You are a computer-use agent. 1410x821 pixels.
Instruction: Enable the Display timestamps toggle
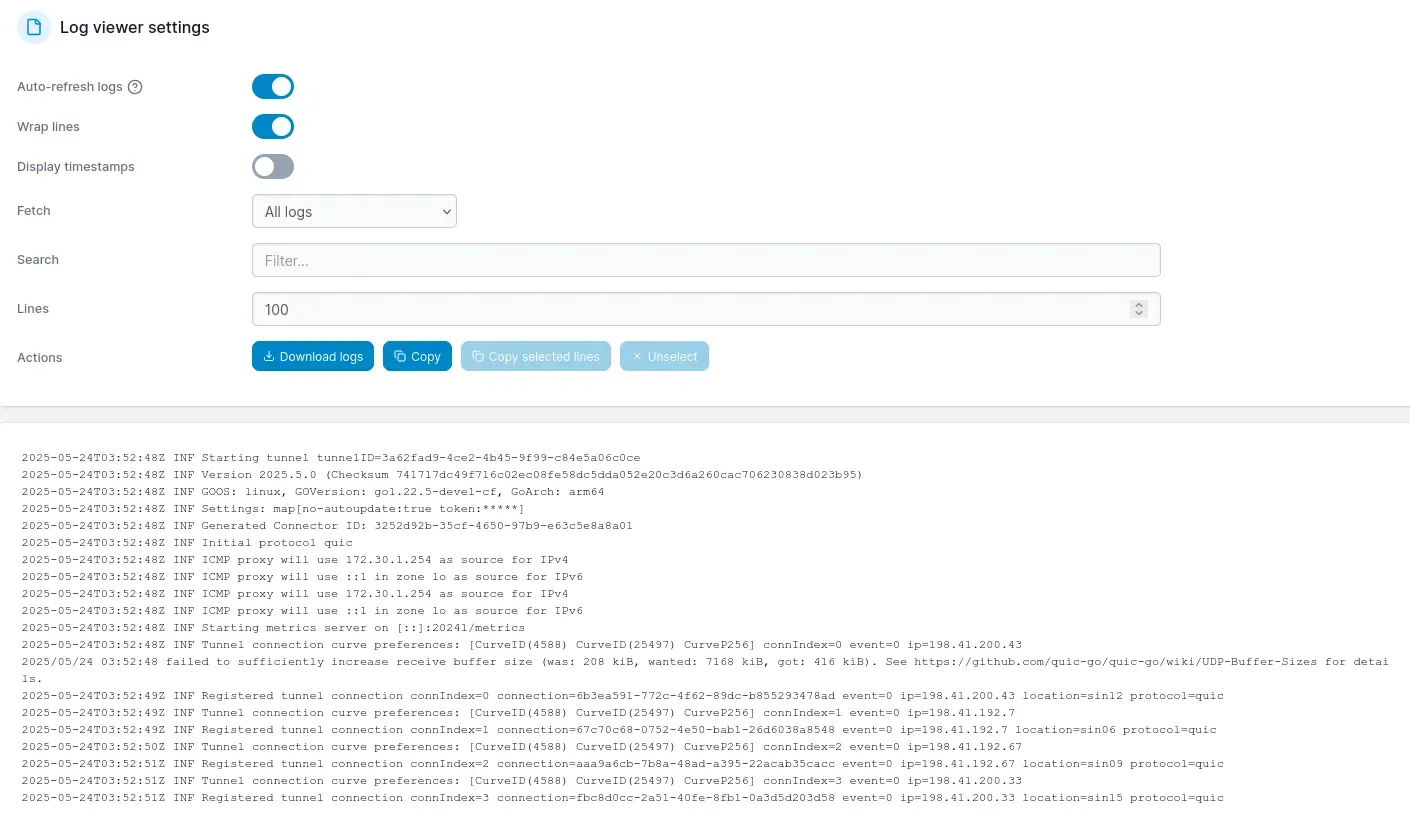(273, 167)
